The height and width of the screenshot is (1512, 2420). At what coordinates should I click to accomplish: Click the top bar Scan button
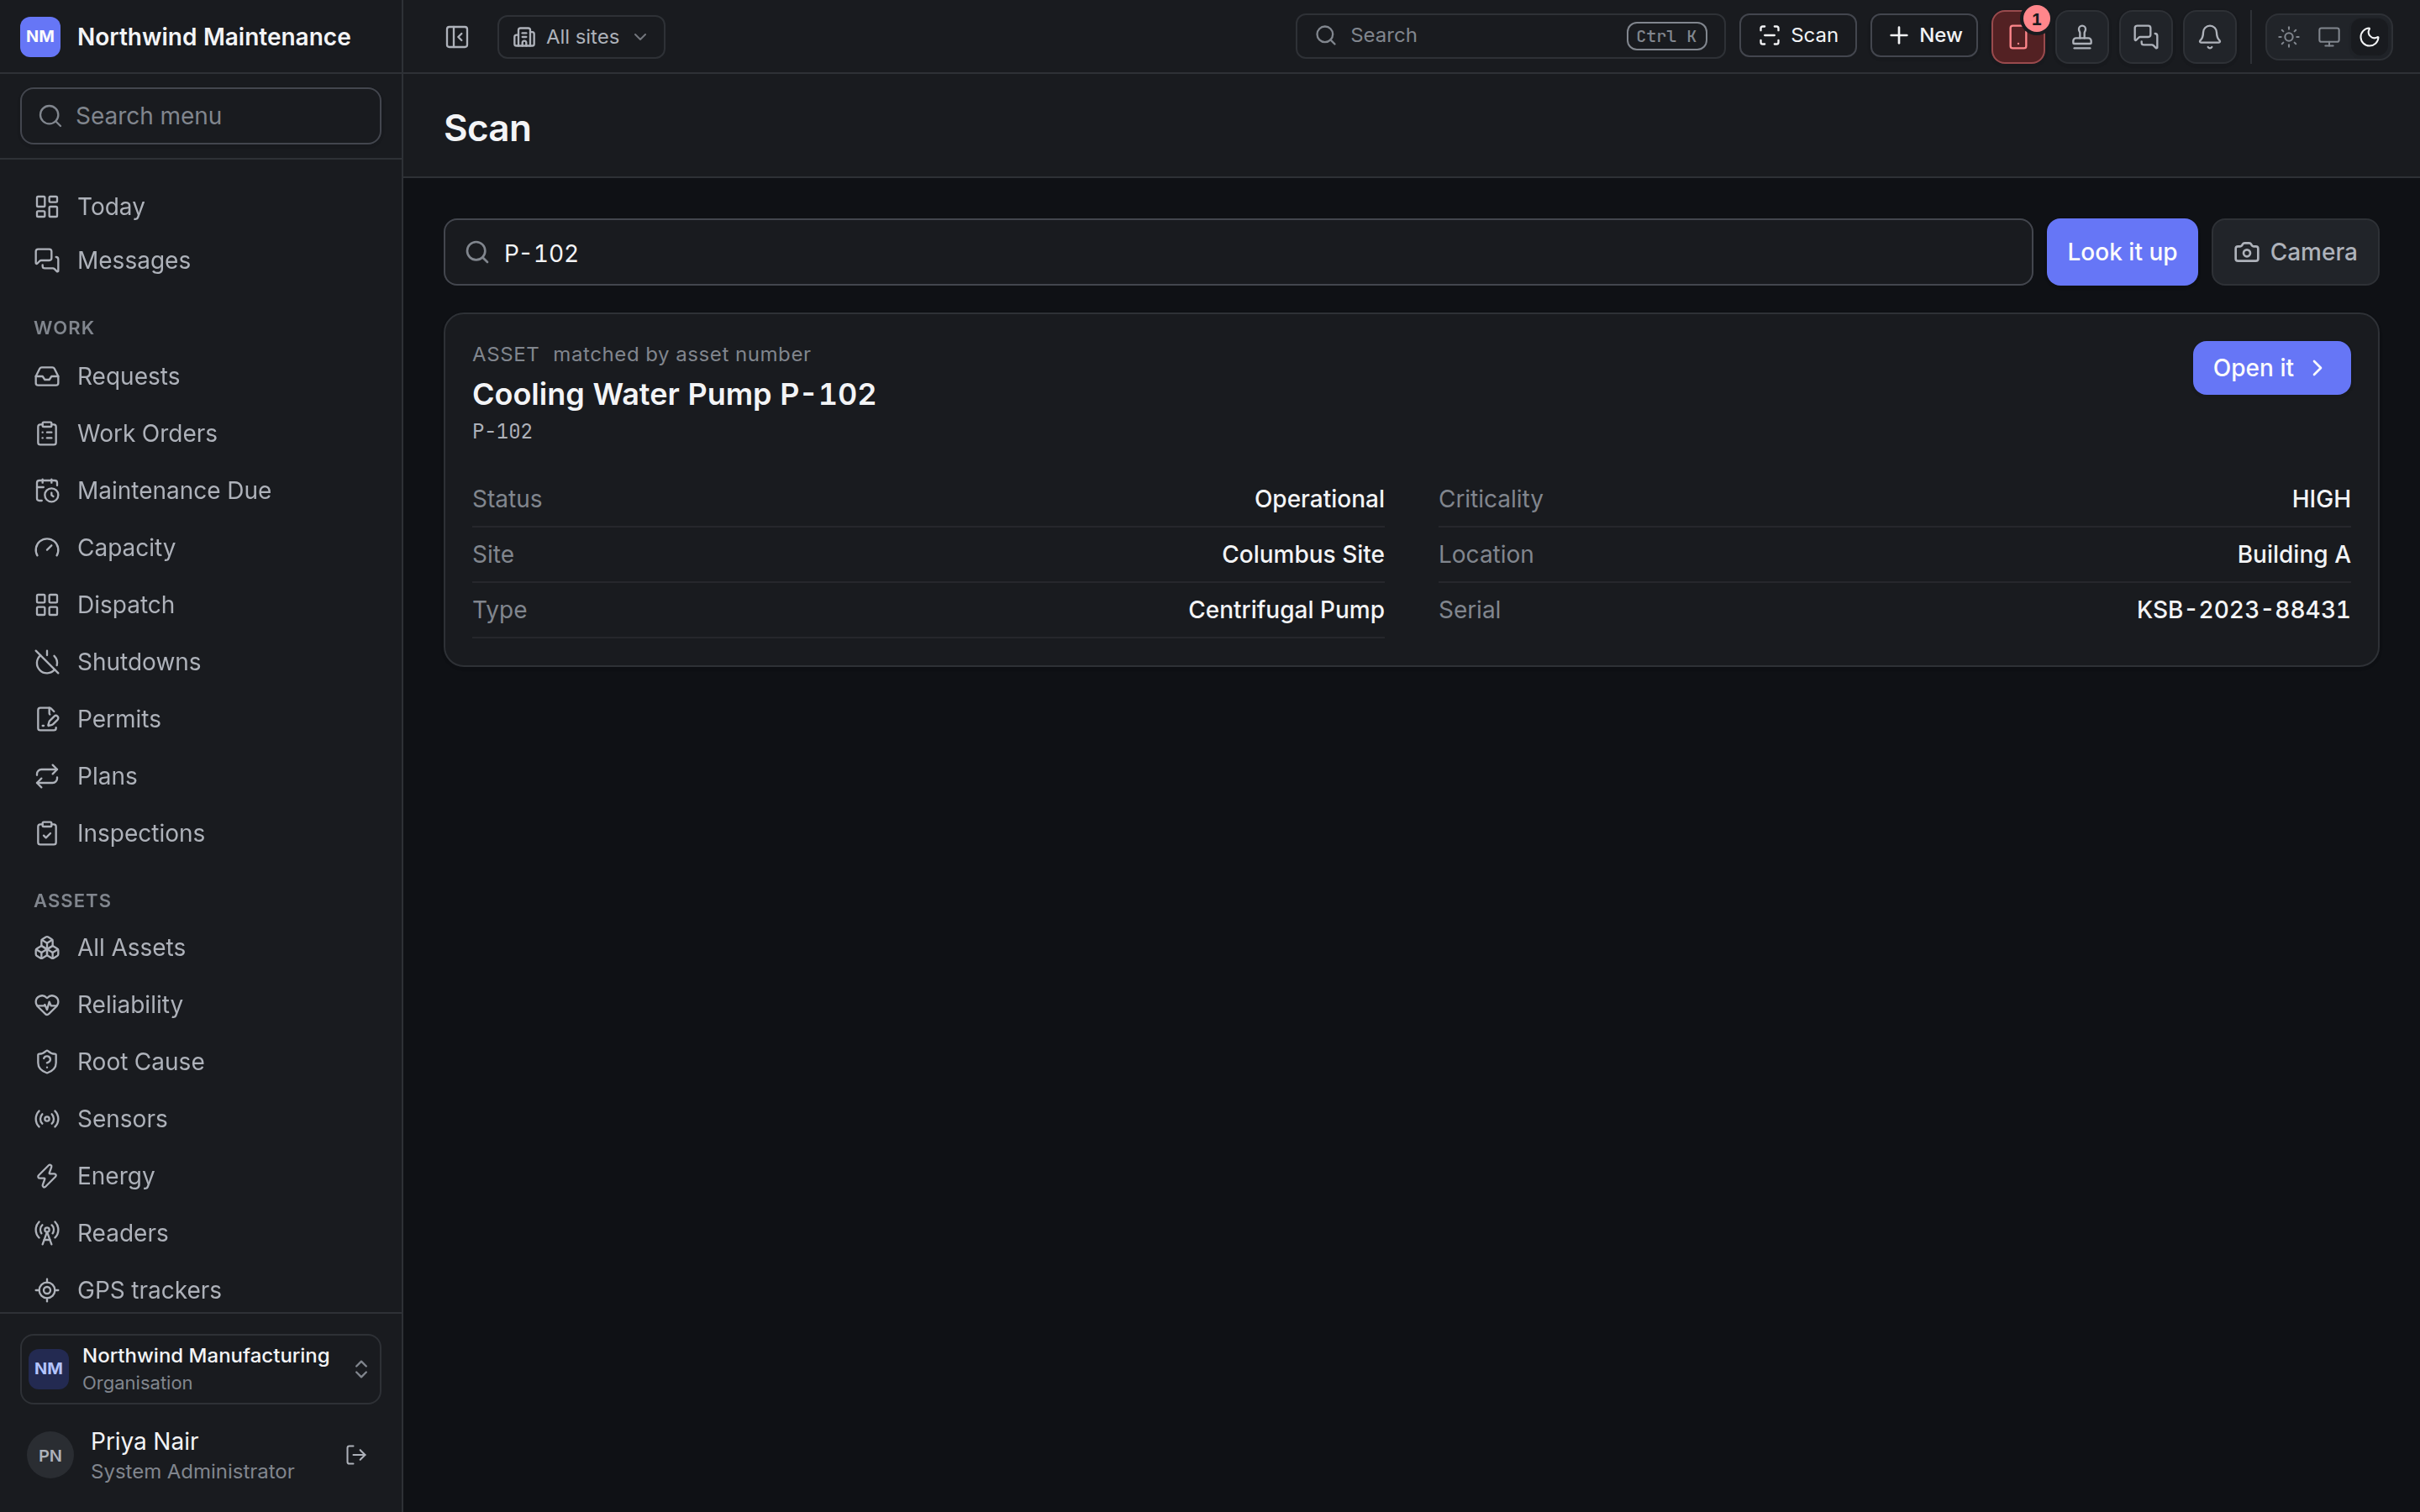click(1797, 36)
